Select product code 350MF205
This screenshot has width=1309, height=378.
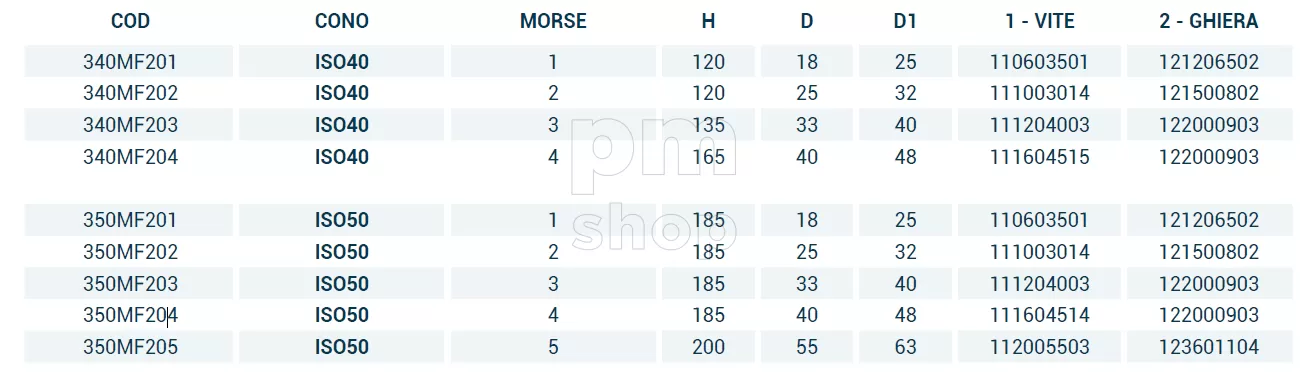(x=130, y=348)
